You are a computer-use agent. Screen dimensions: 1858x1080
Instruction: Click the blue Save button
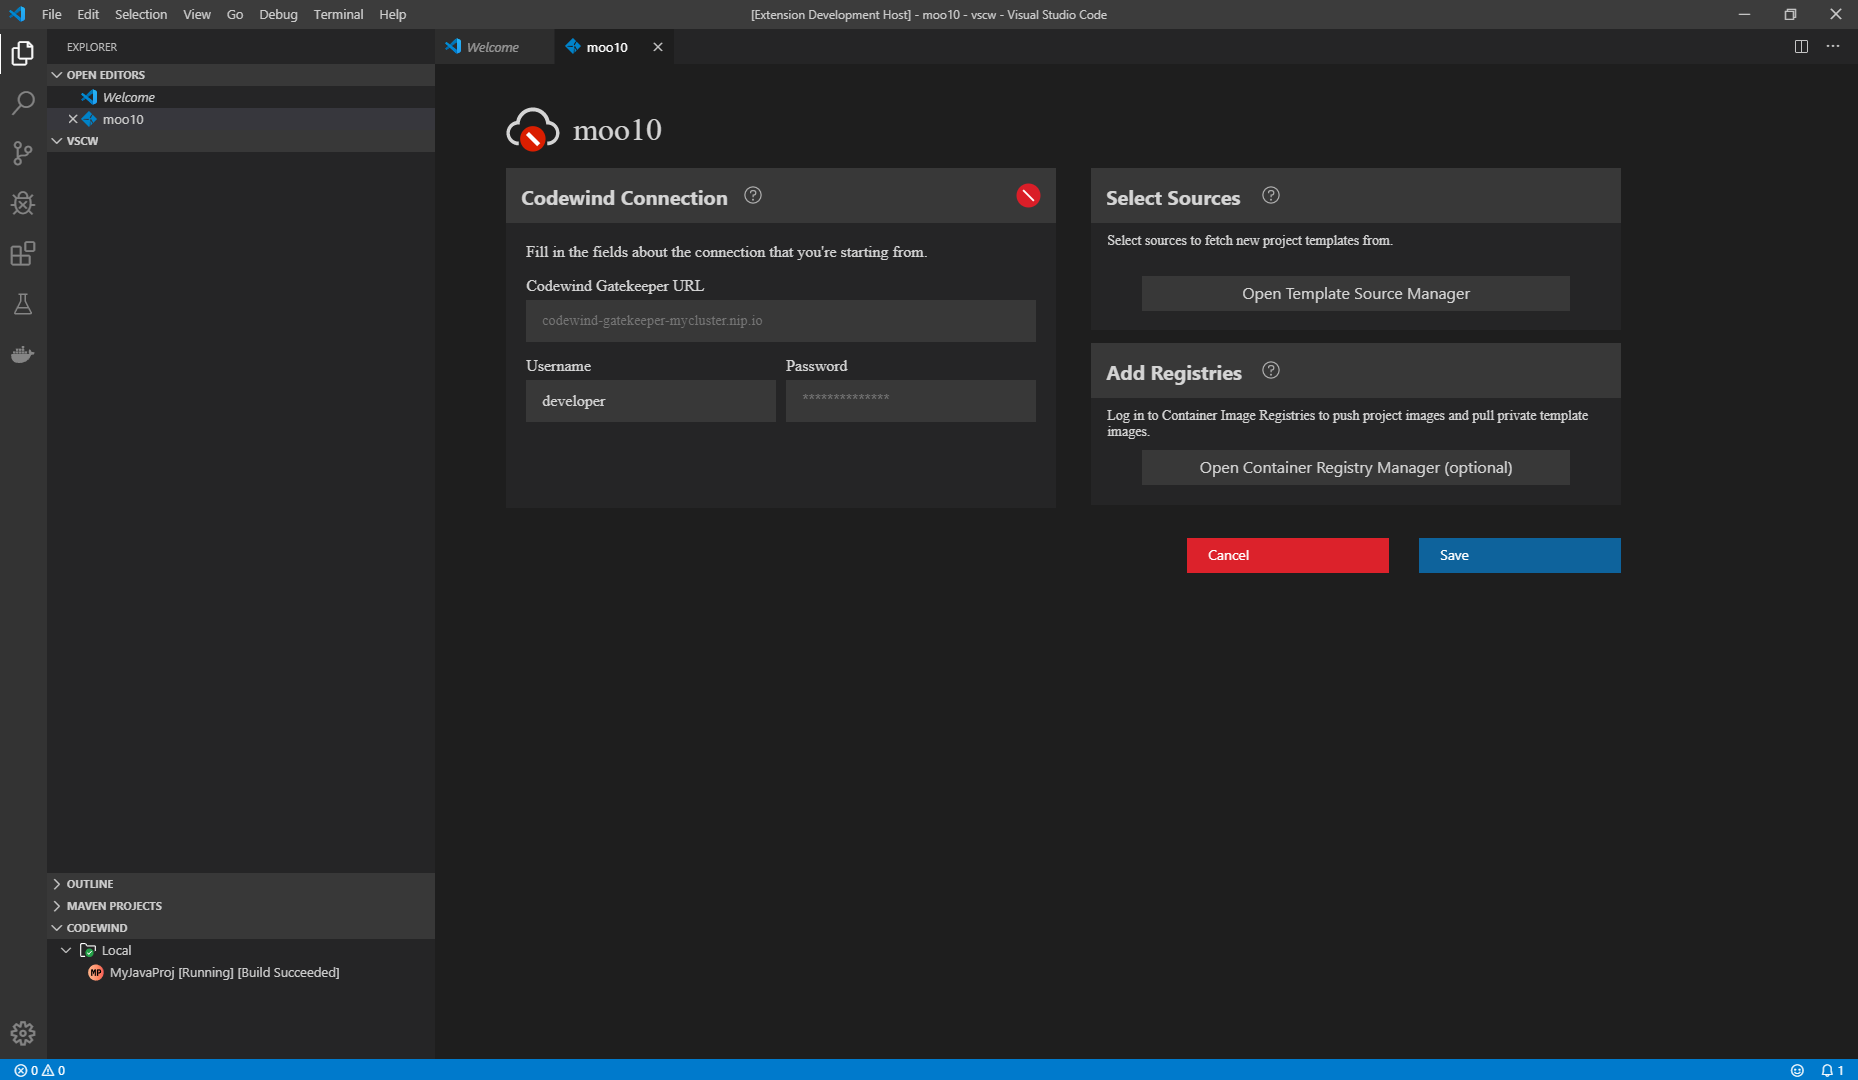click(x=1519, y=555)
